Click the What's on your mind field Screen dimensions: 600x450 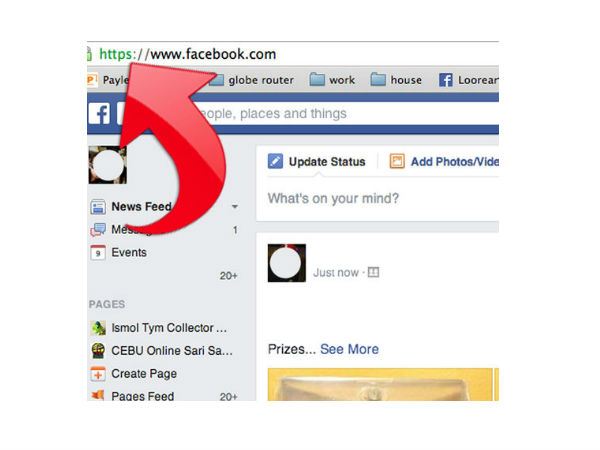377,199
